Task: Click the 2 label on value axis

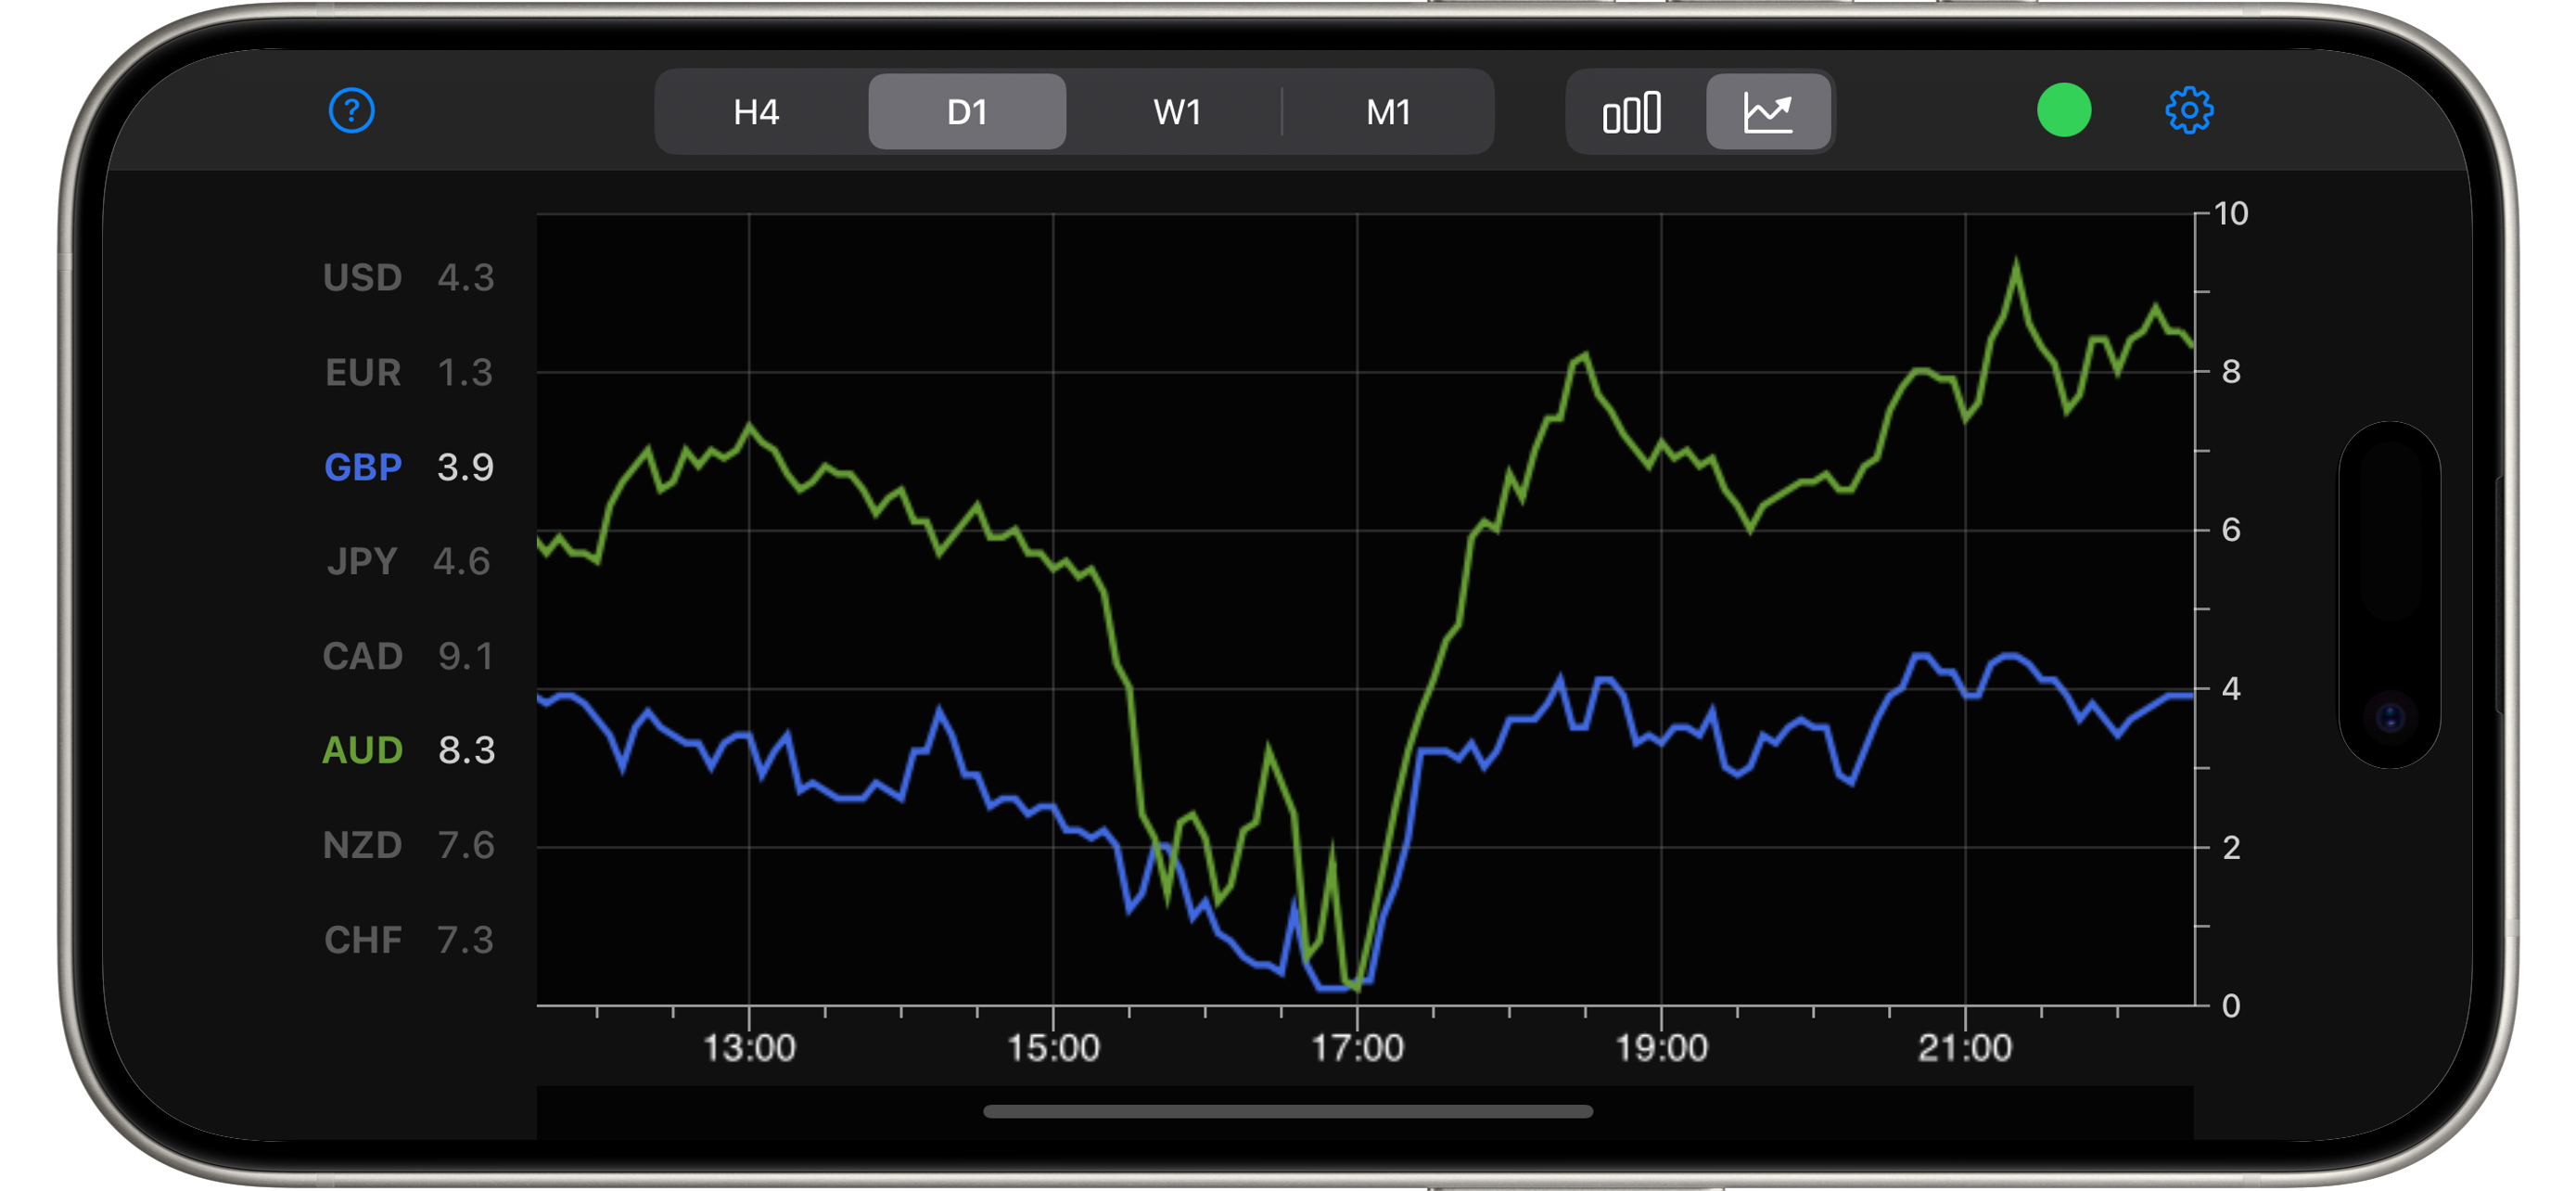Action: pyautogui.click(x=2231, y=848)
